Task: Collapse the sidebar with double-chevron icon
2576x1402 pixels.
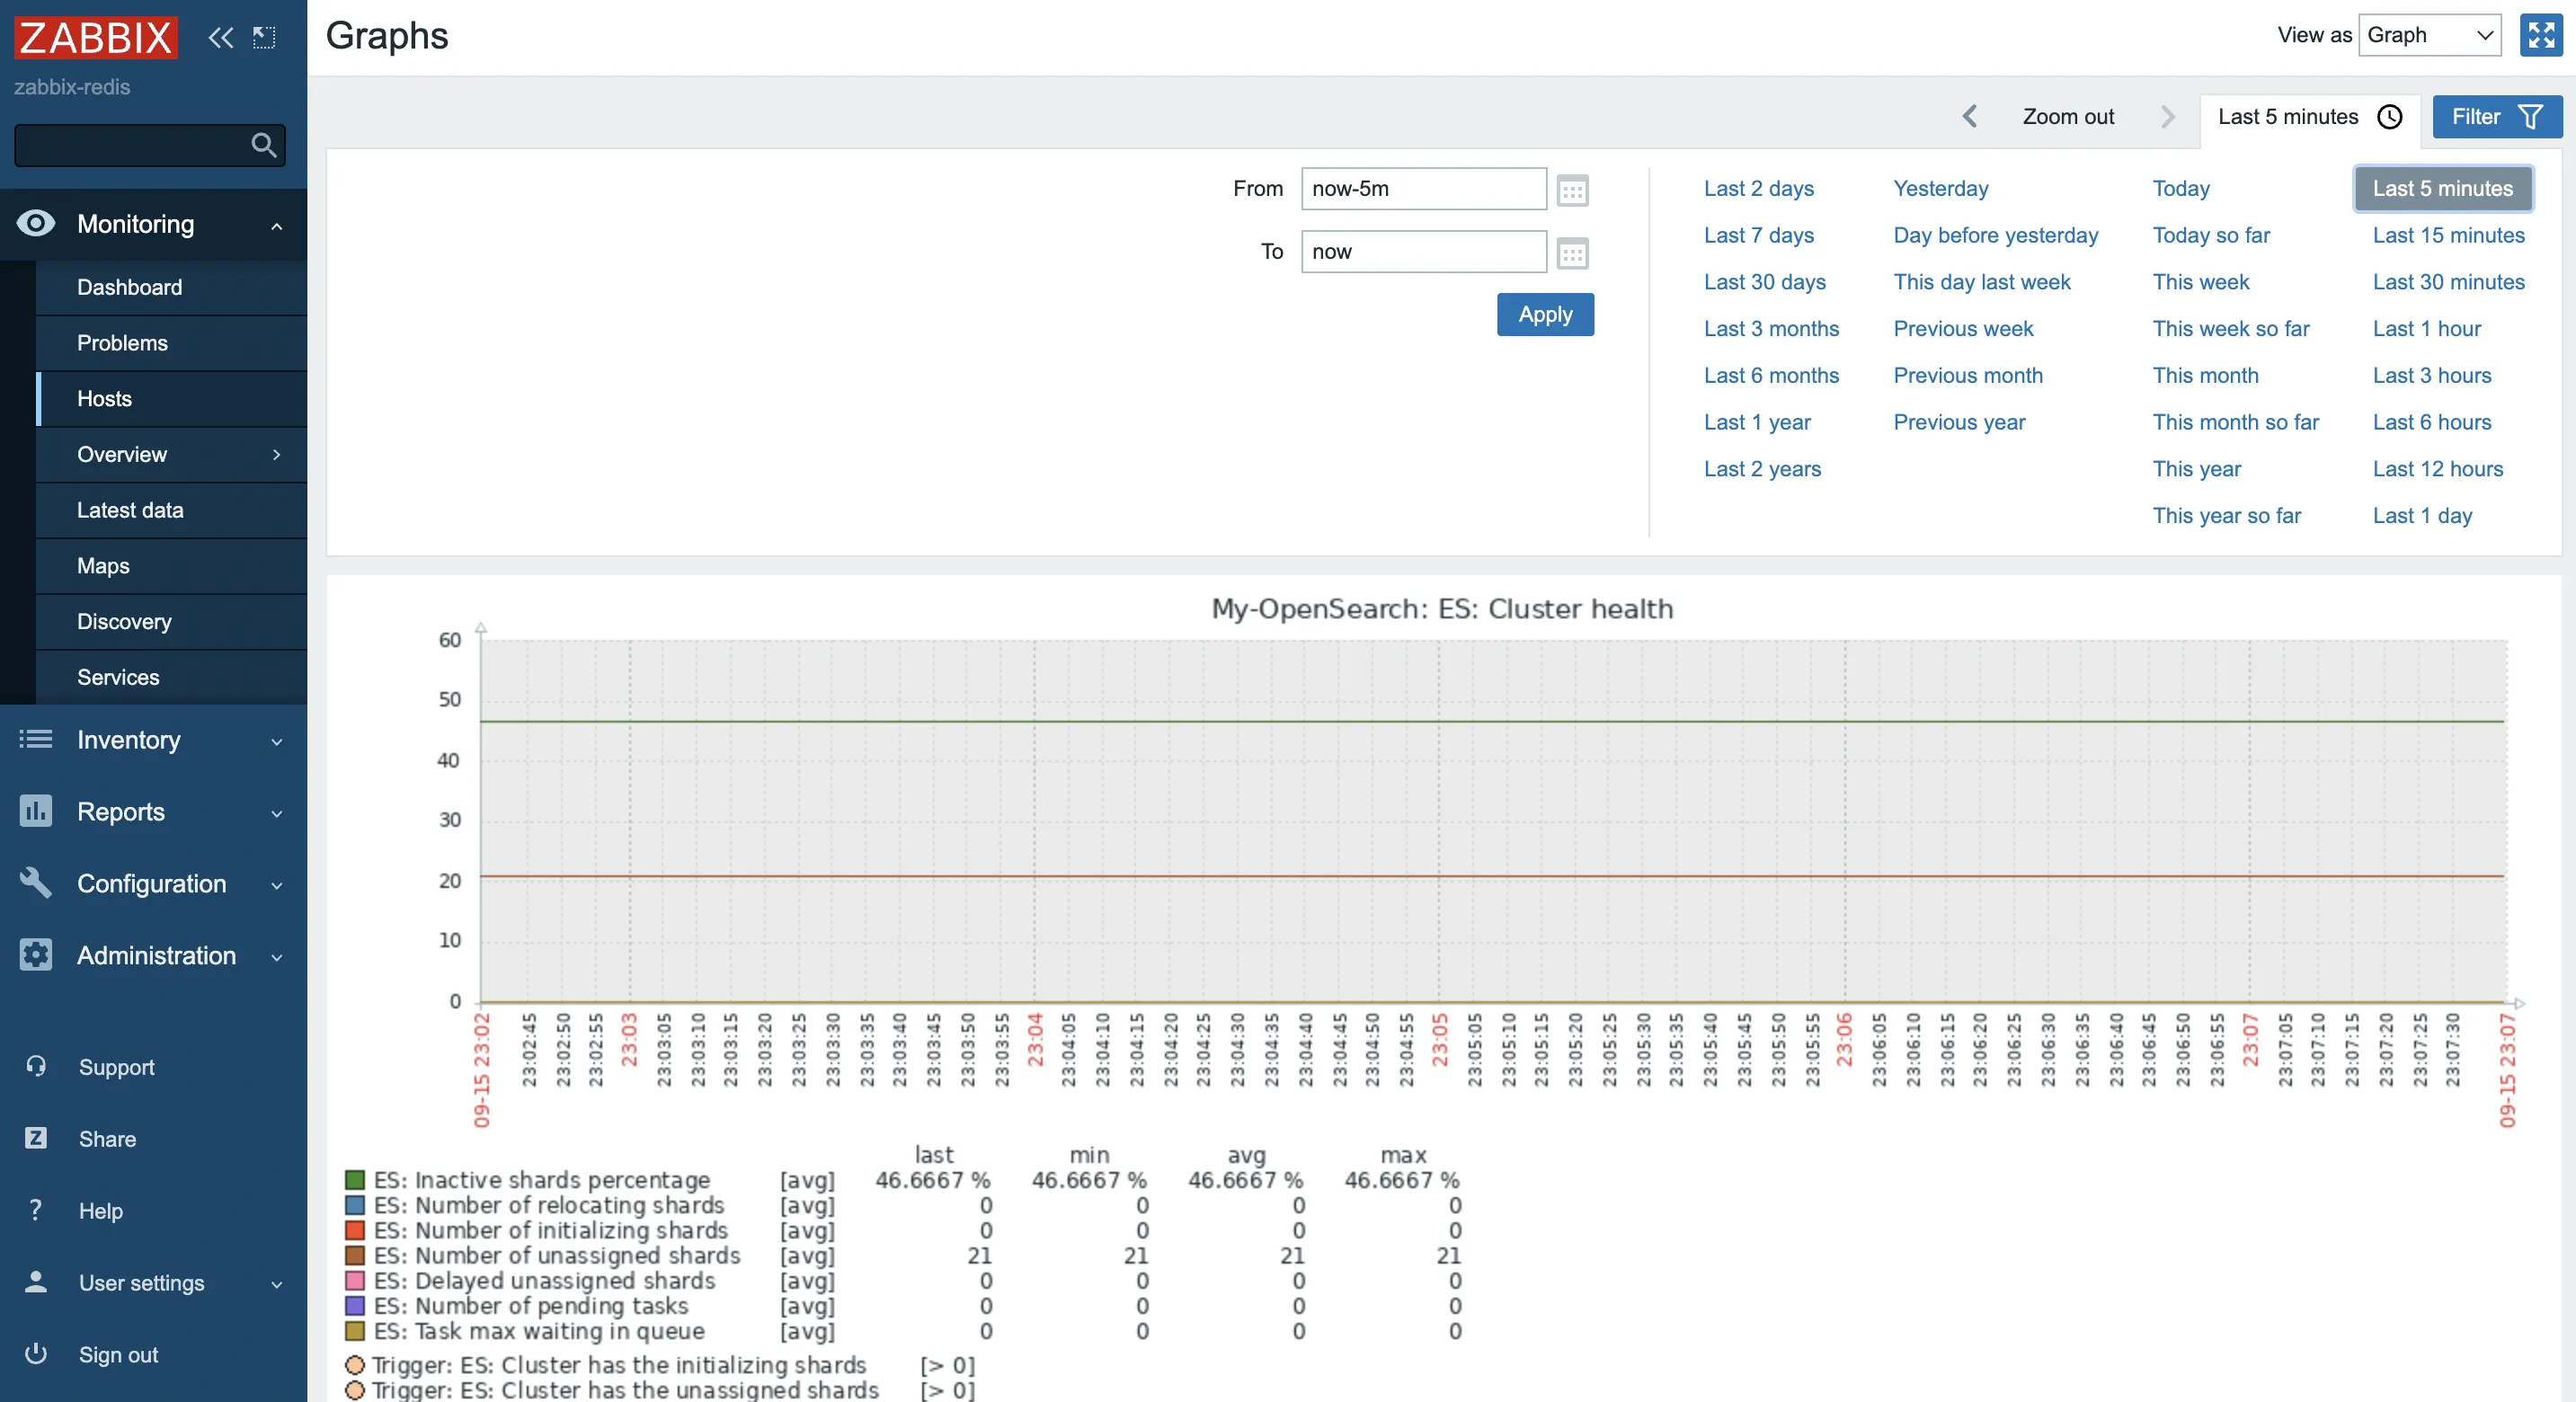Action: tap(220, 38)
